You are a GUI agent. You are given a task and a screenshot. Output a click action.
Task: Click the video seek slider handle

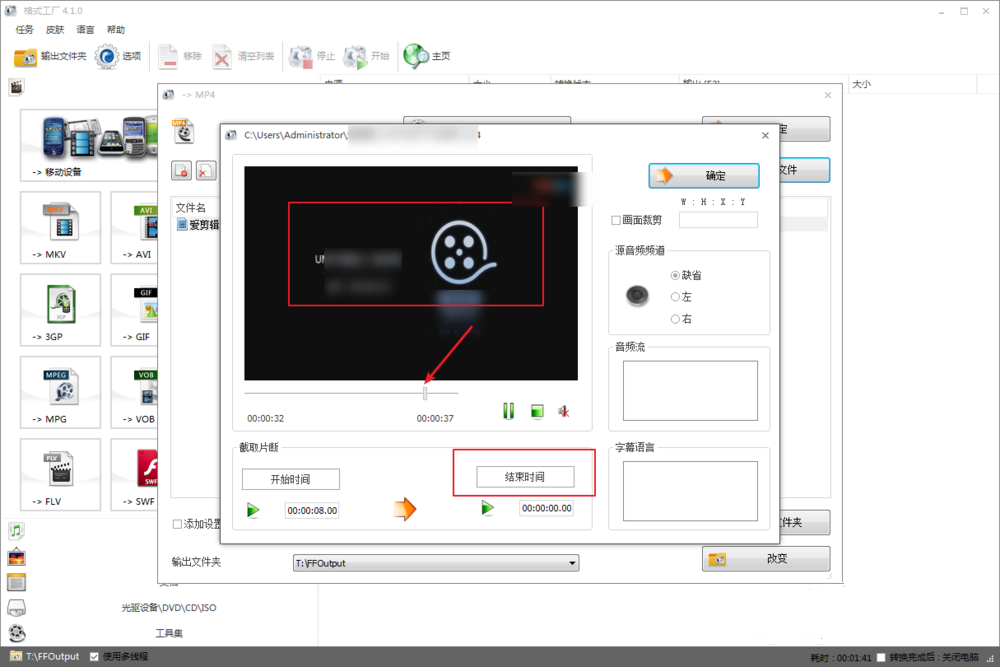tap(425, 393)
